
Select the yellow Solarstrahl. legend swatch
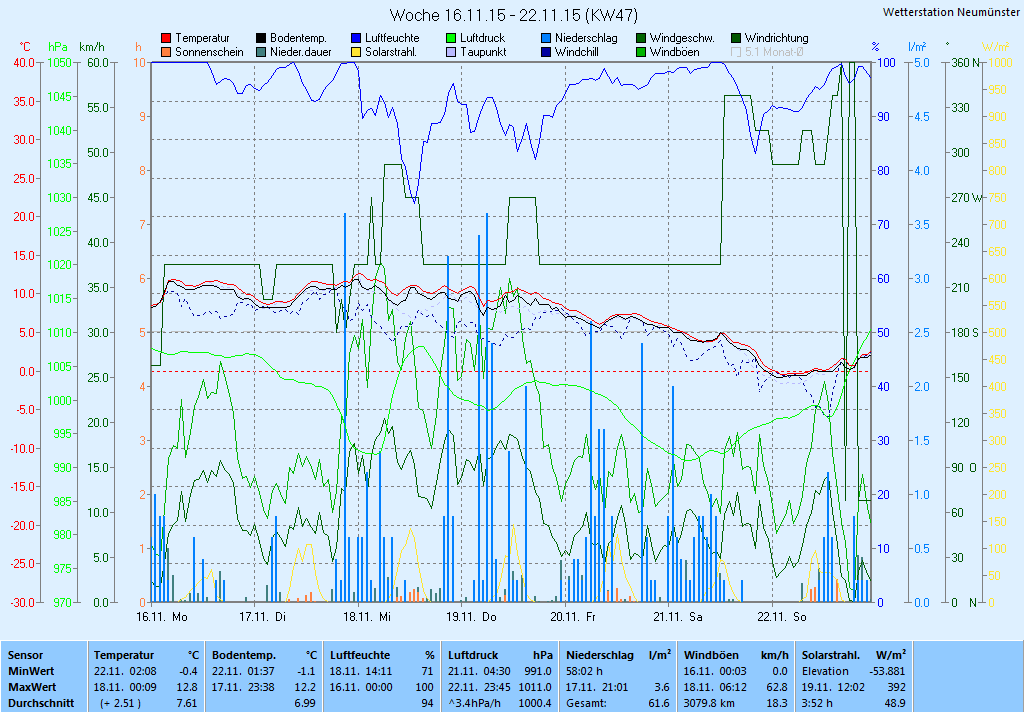point(356,52)
